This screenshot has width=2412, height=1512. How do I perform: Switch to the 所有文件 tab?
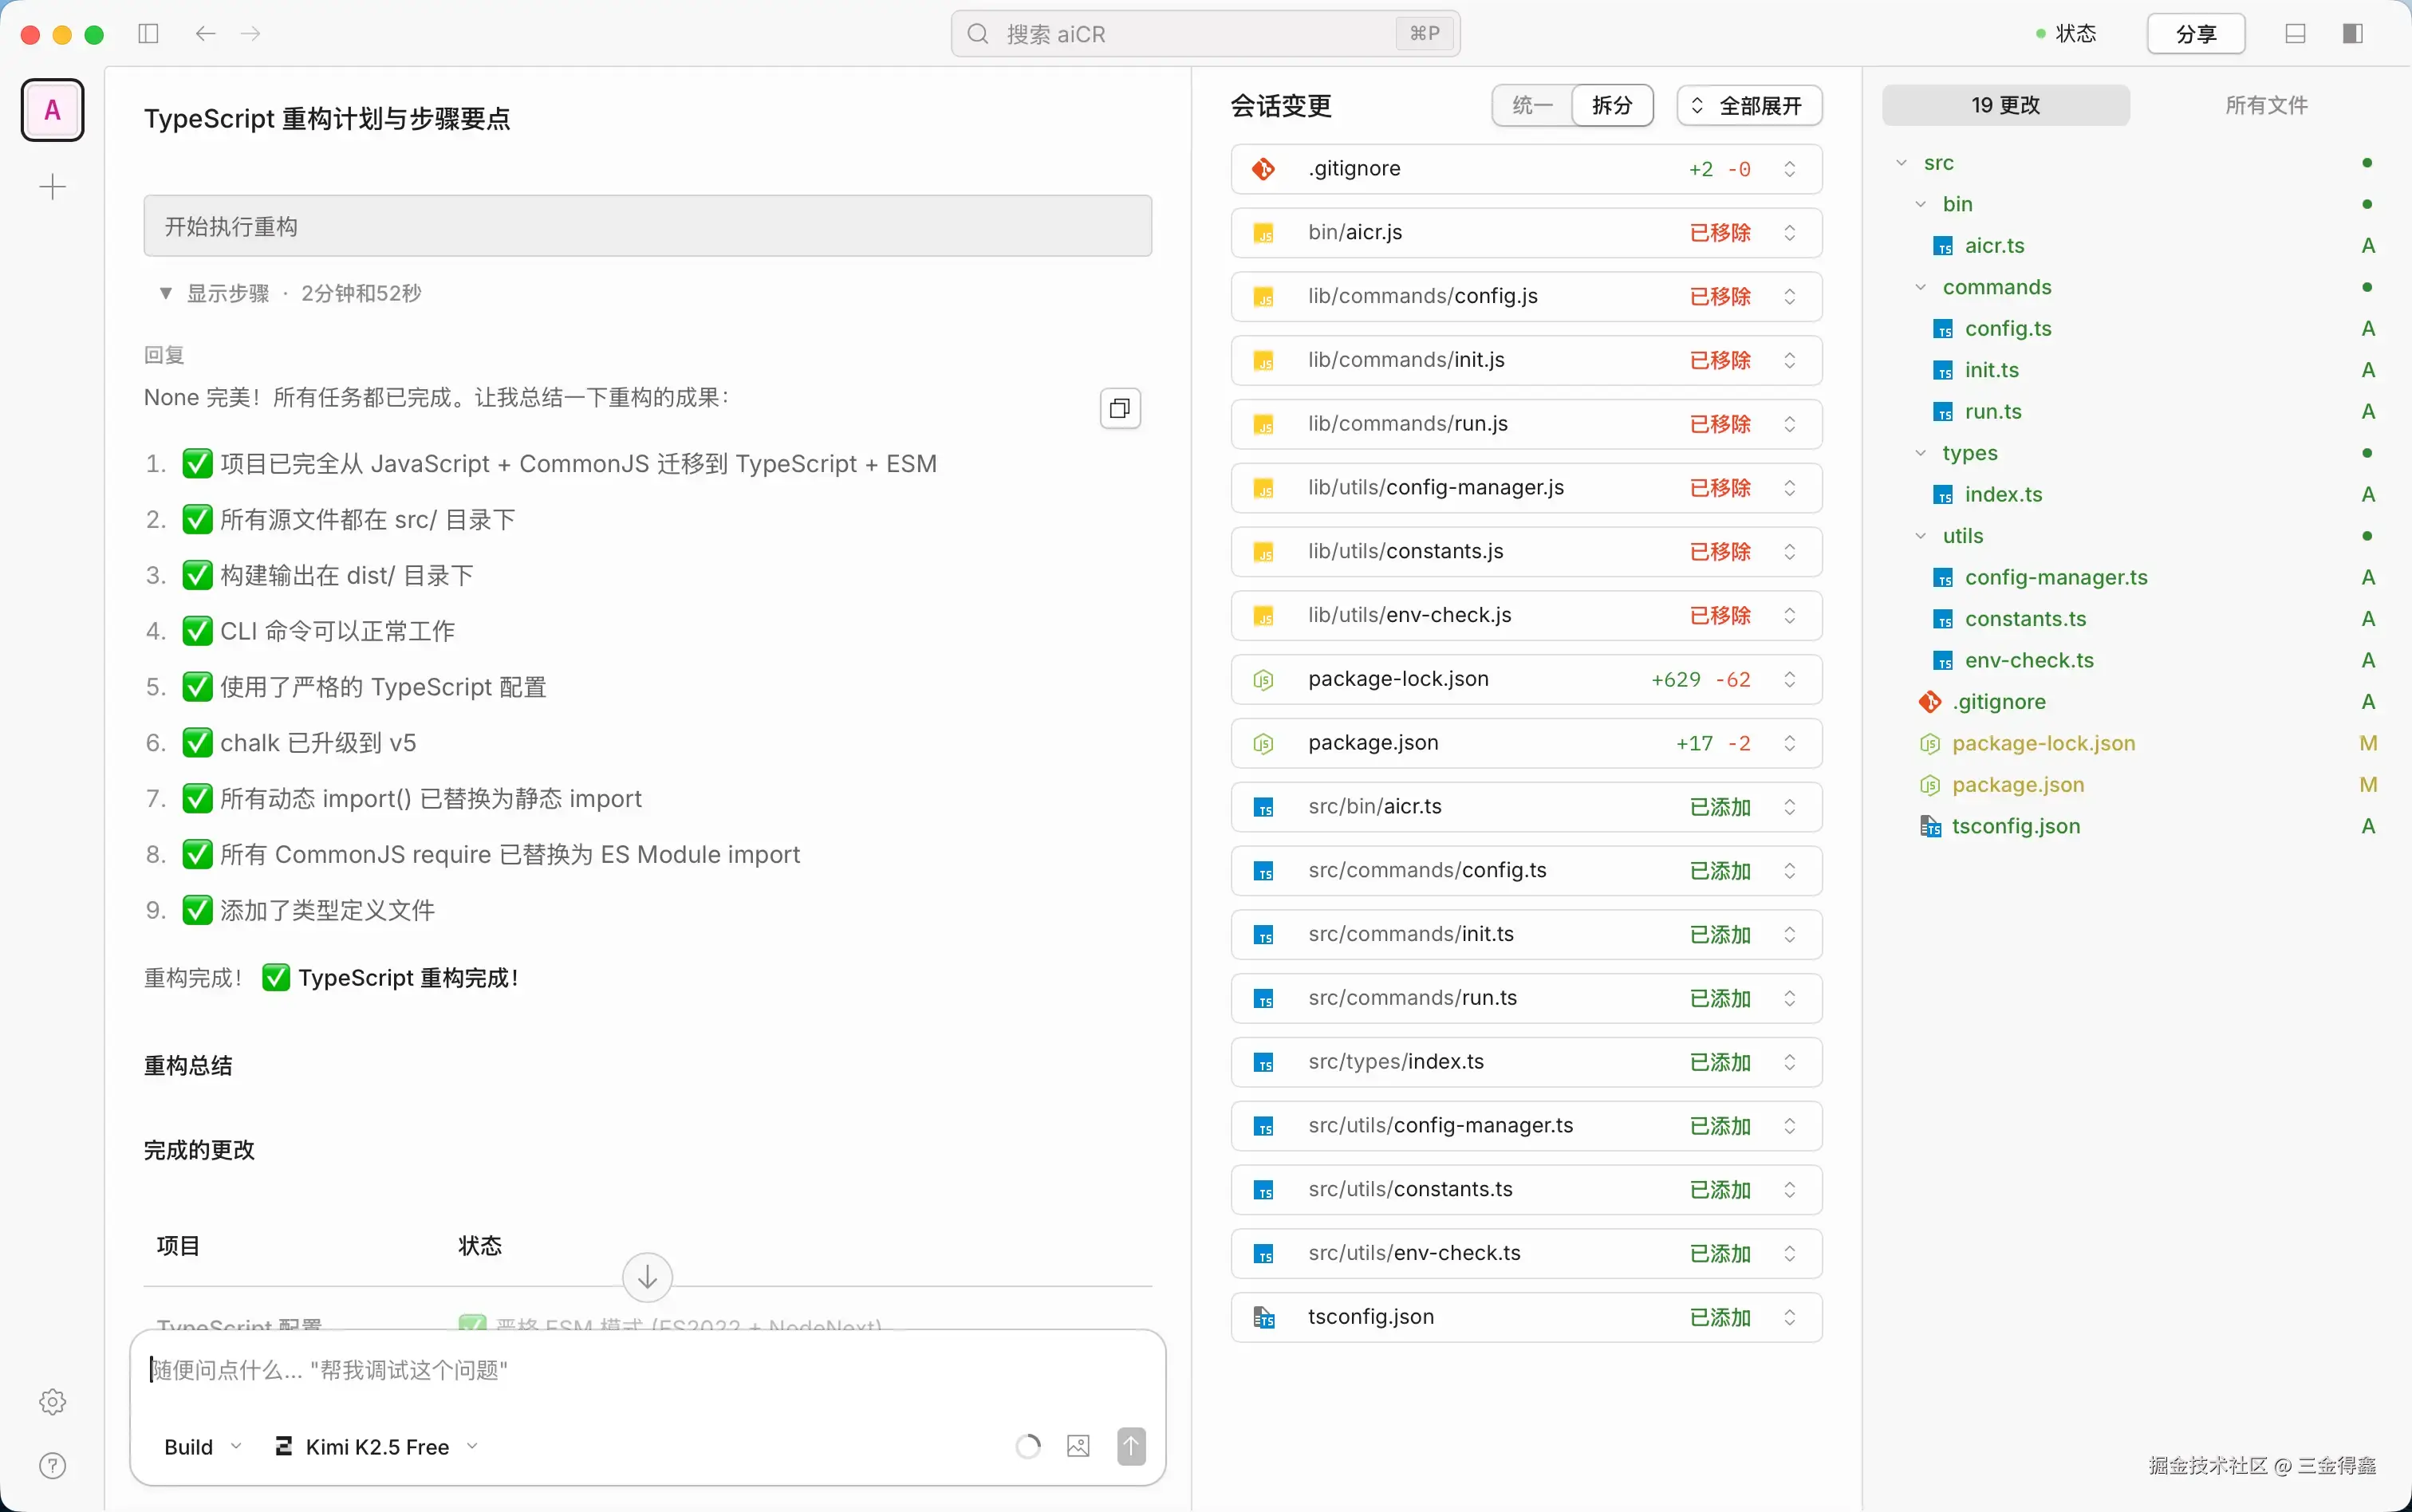point(2266,105)
